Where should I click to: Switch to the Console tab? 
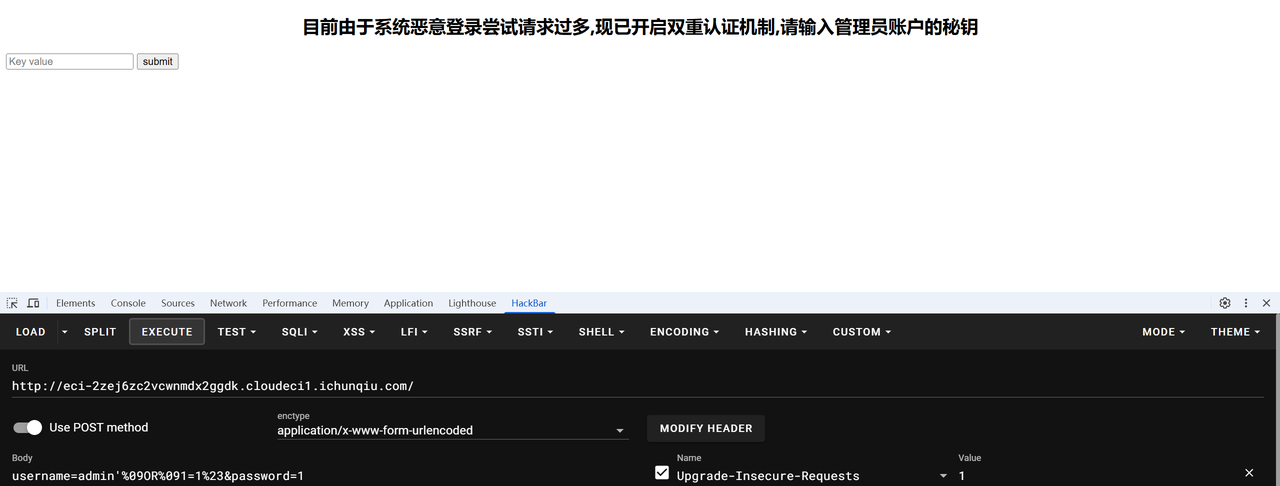tap(128, 303)
